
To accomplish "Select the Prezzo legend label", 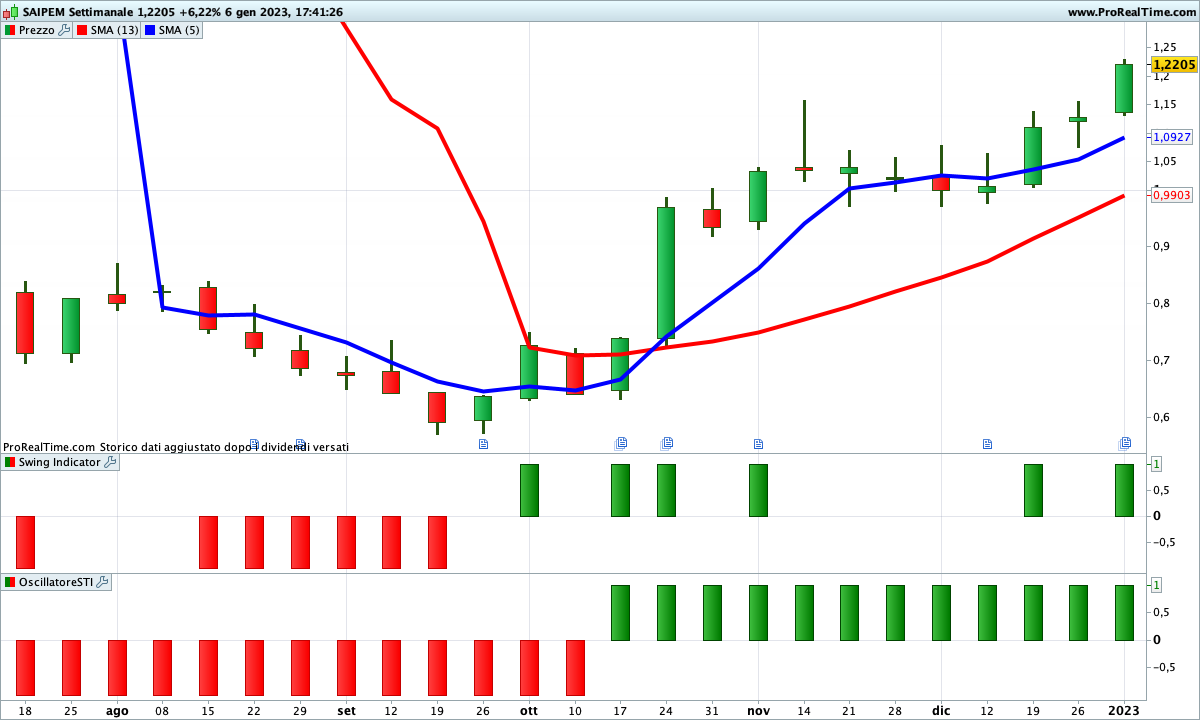I will pos(37,30).
